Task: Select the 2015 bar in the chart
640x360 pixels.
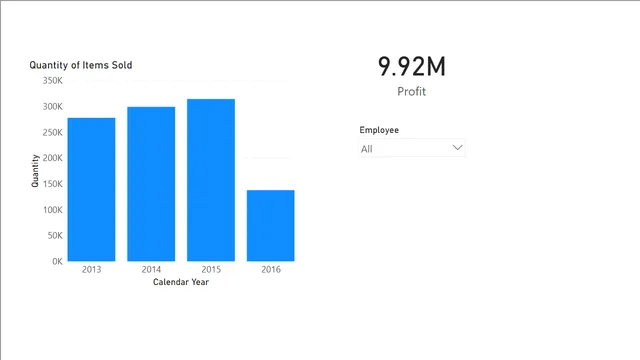Action: 211,180
